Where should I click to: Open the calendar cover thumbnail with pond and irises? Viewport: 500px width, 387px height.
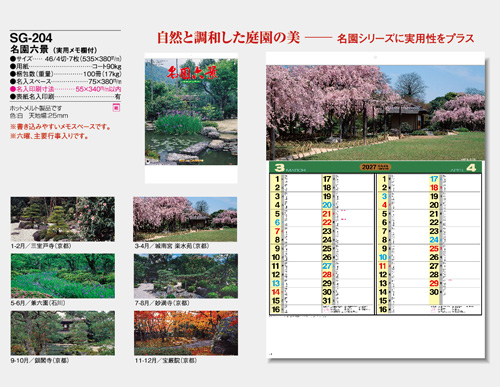tap(191, 112)
